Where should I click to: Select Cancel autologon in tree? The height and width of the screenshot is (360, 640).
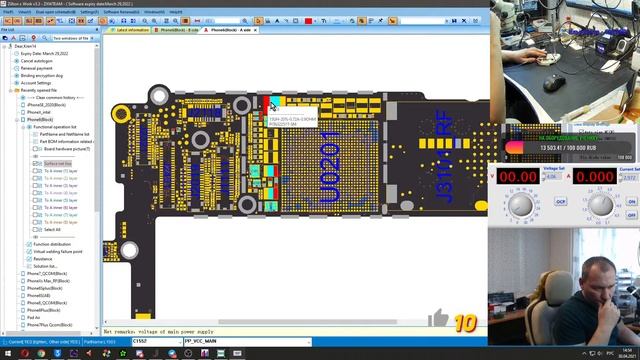[x=36, y=61]
